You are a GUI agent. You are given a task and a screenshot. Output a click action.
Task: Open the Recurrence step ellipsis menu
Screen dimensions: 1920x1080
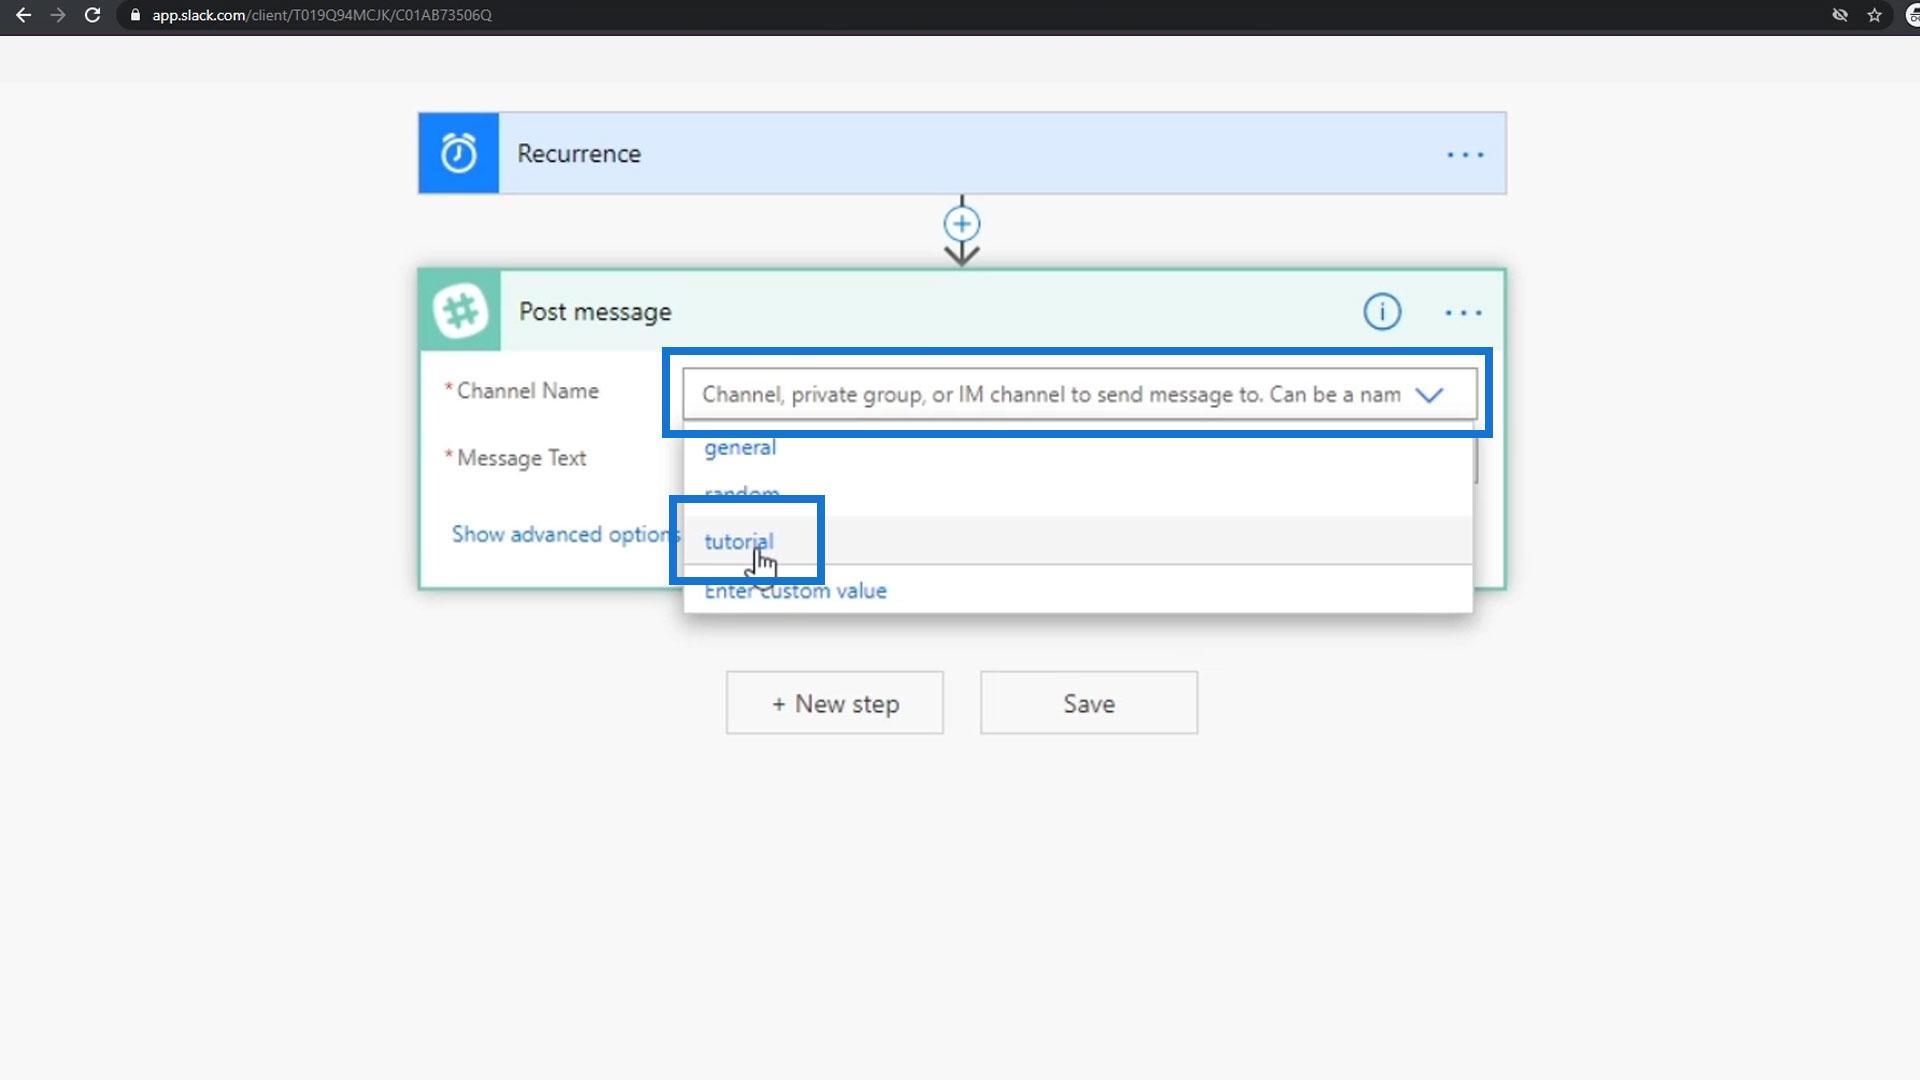[x=1465, y=155]
